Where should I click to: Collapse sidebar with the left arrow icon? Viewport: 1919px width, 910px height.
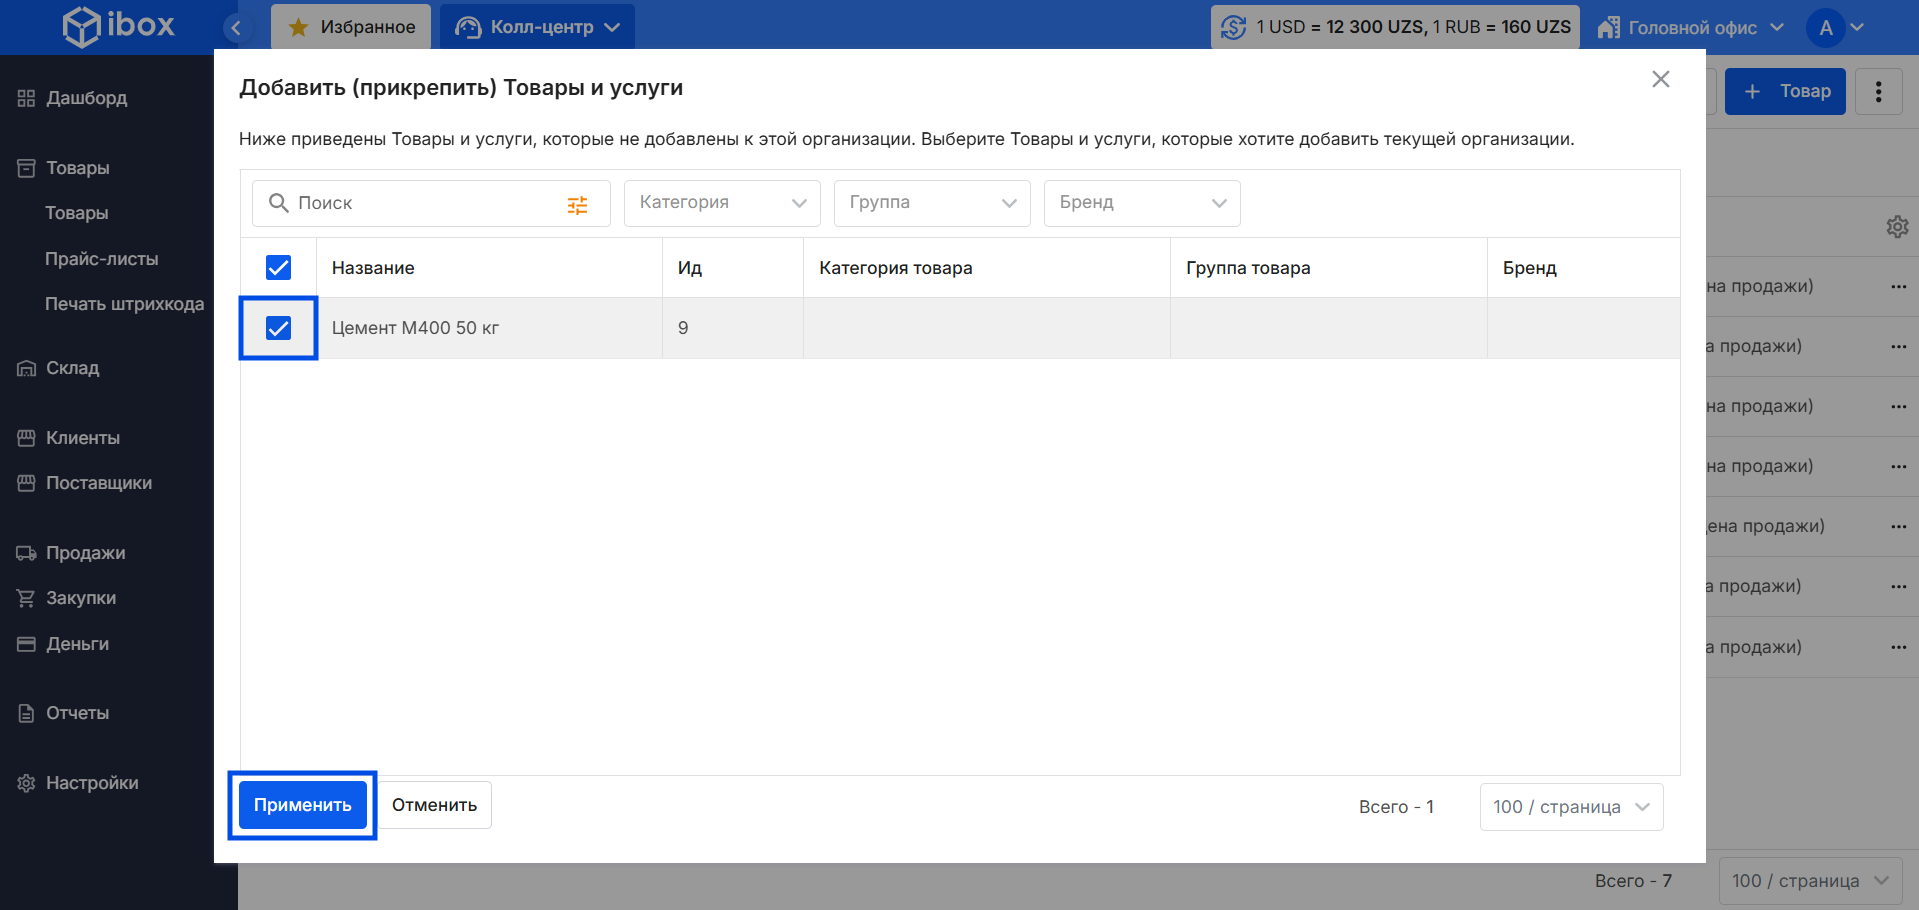(x=236, y=27)
